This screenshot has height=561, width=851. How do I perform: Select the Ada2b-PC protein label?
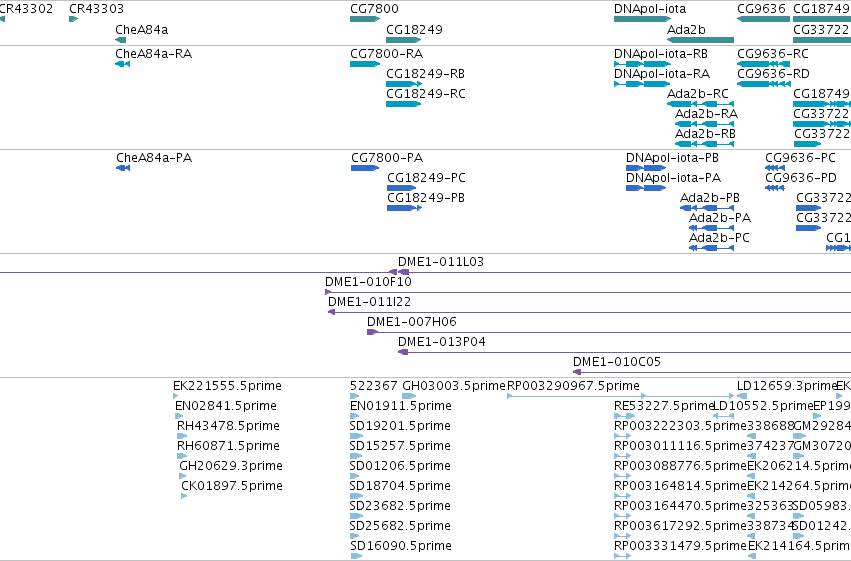[x=720, y=238]
